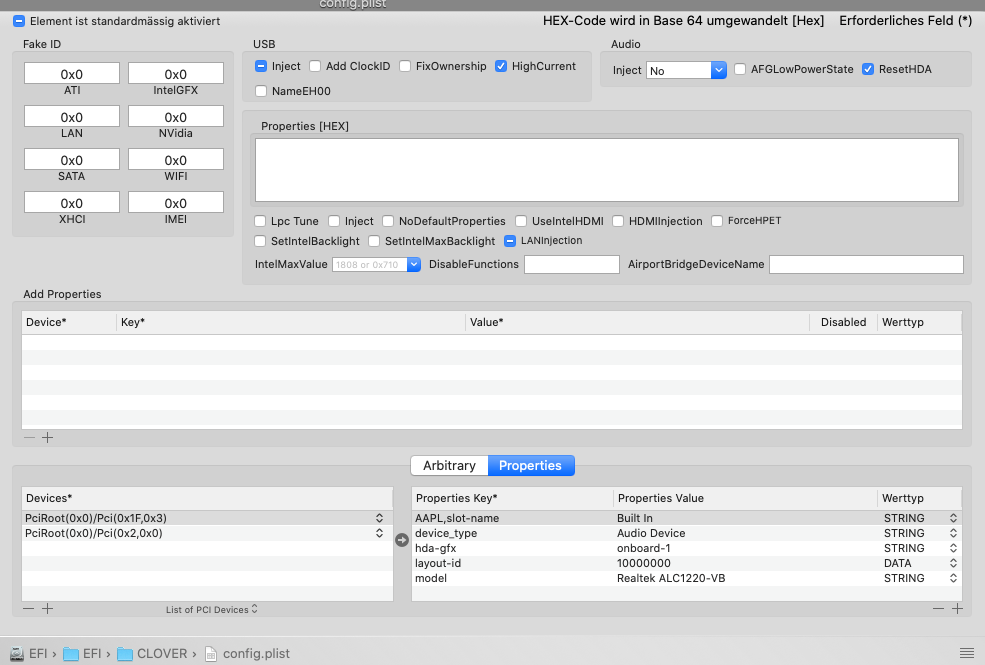Remove a row with the Add Properties minus icon
Screen dimensions: 985x665
pos(30,438)
